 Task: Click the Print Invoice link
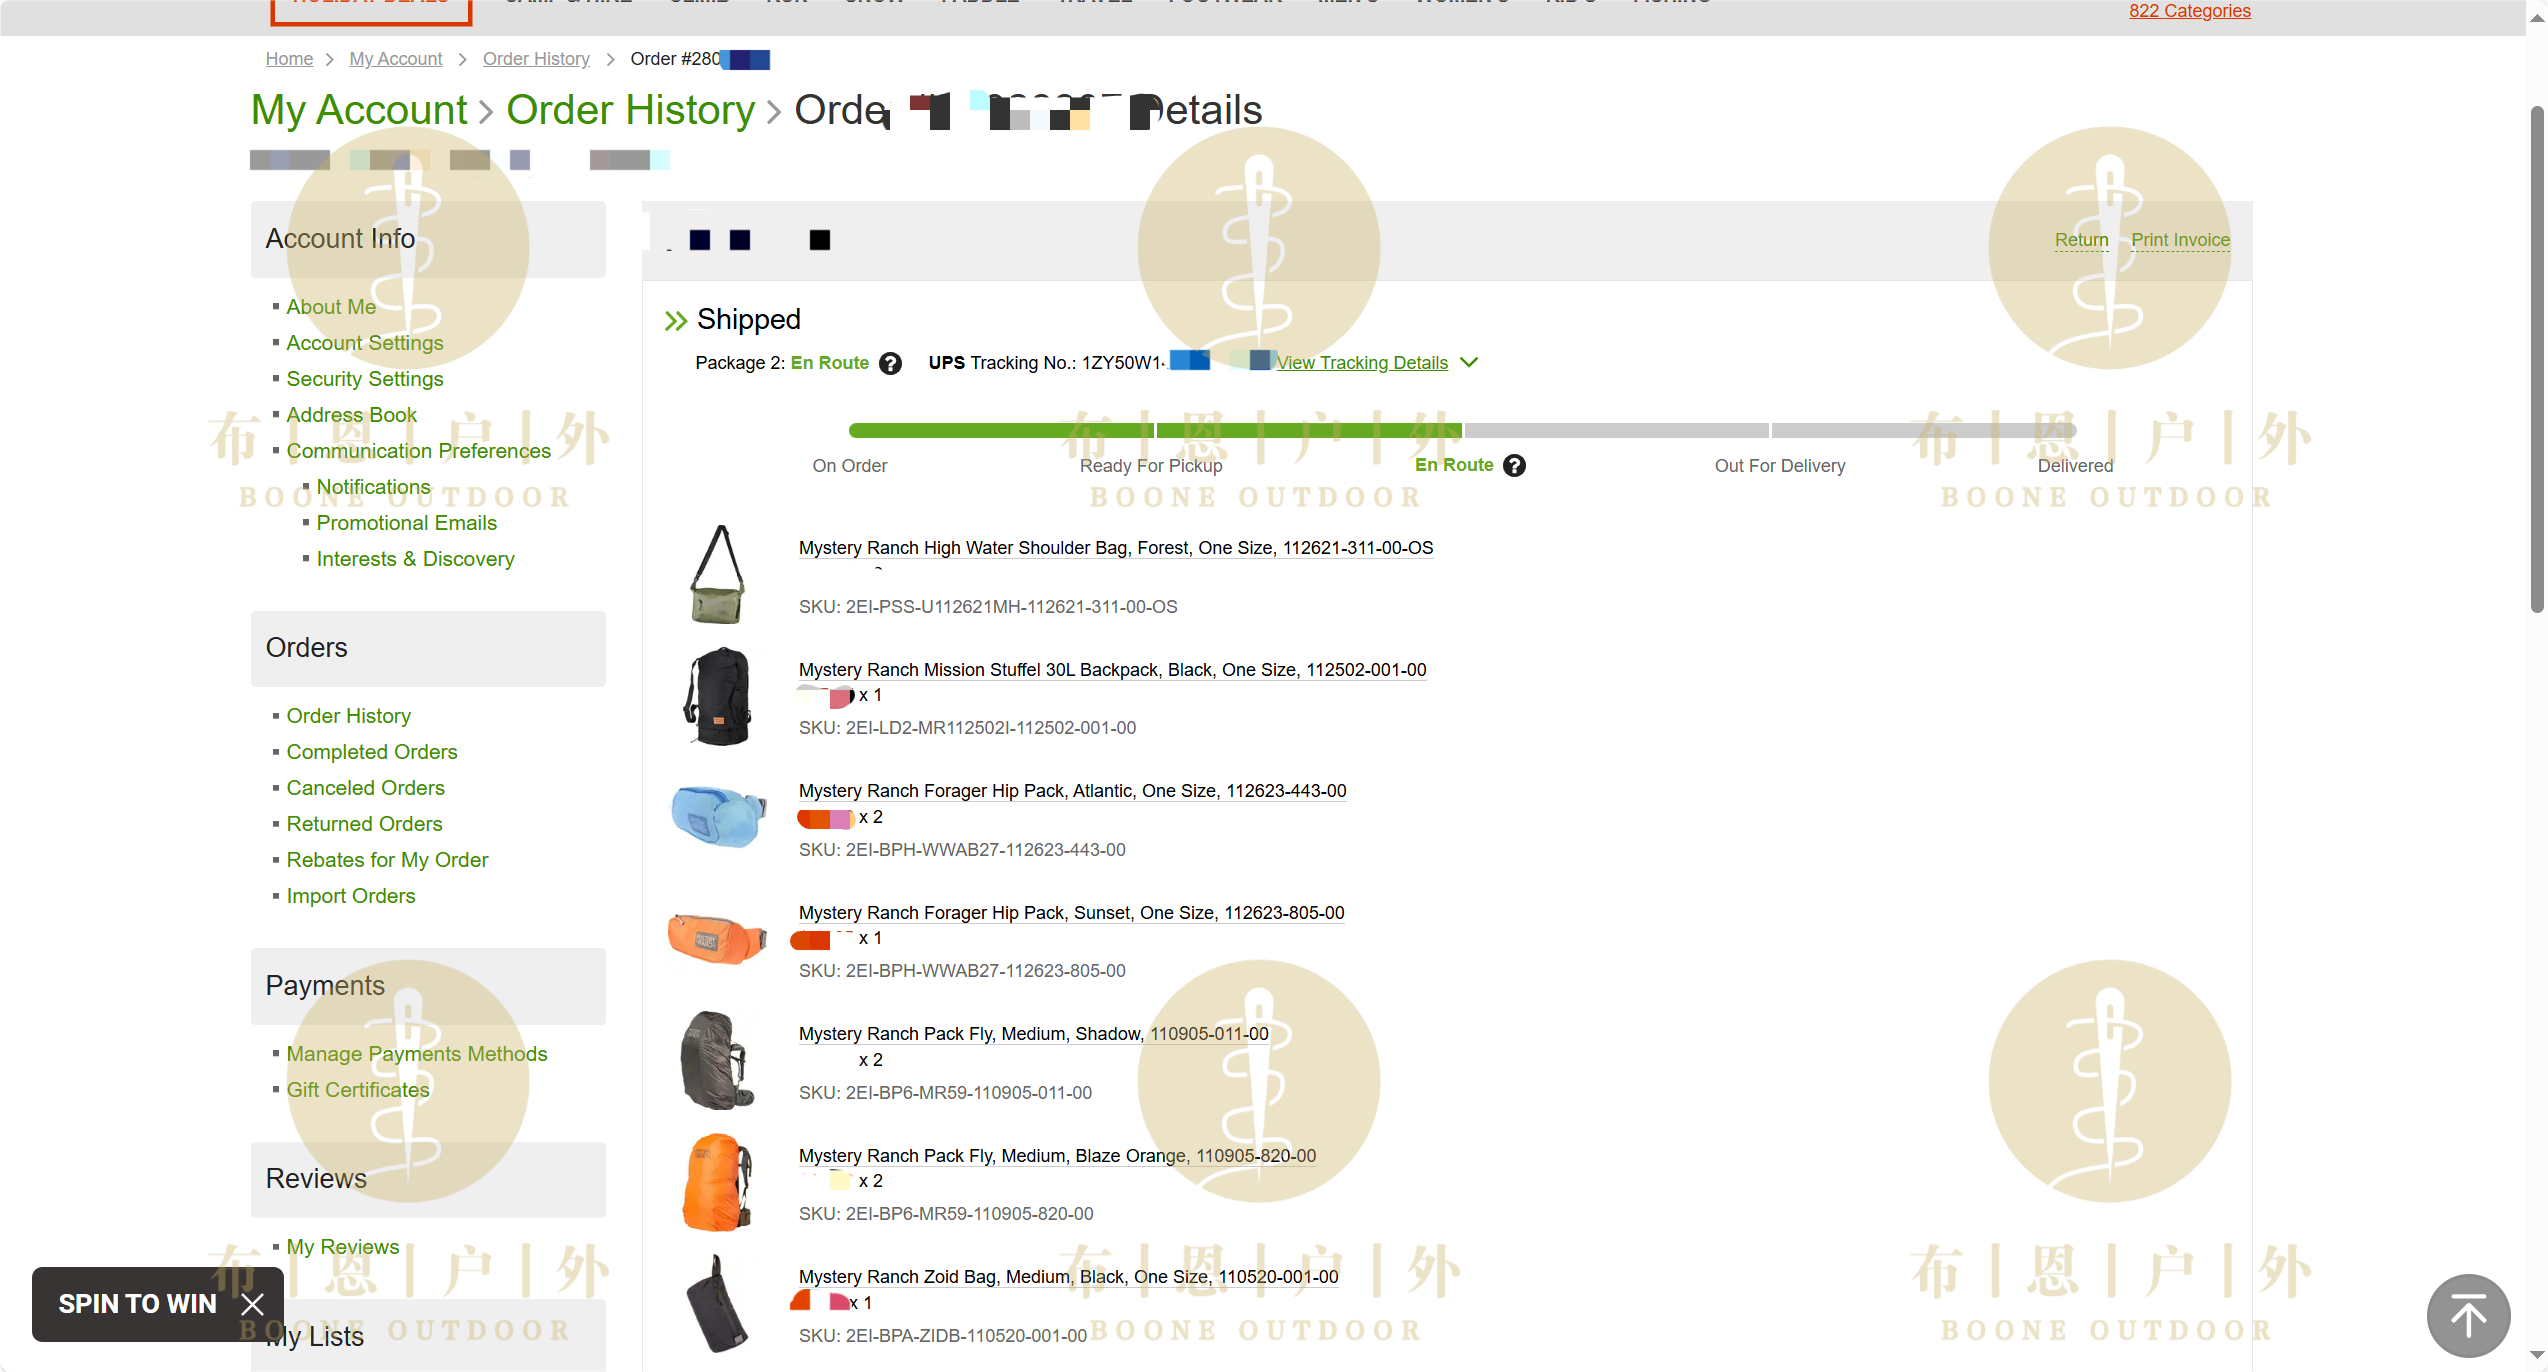[x=2180, y=240]
